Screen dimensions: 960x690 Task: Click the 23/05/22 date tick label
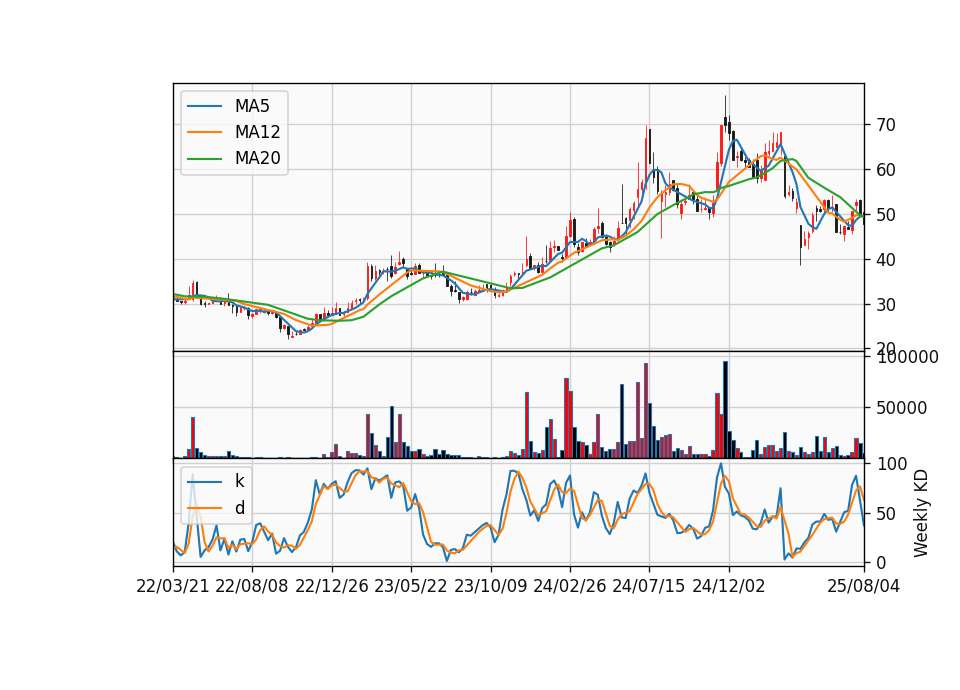coord(411,586)
